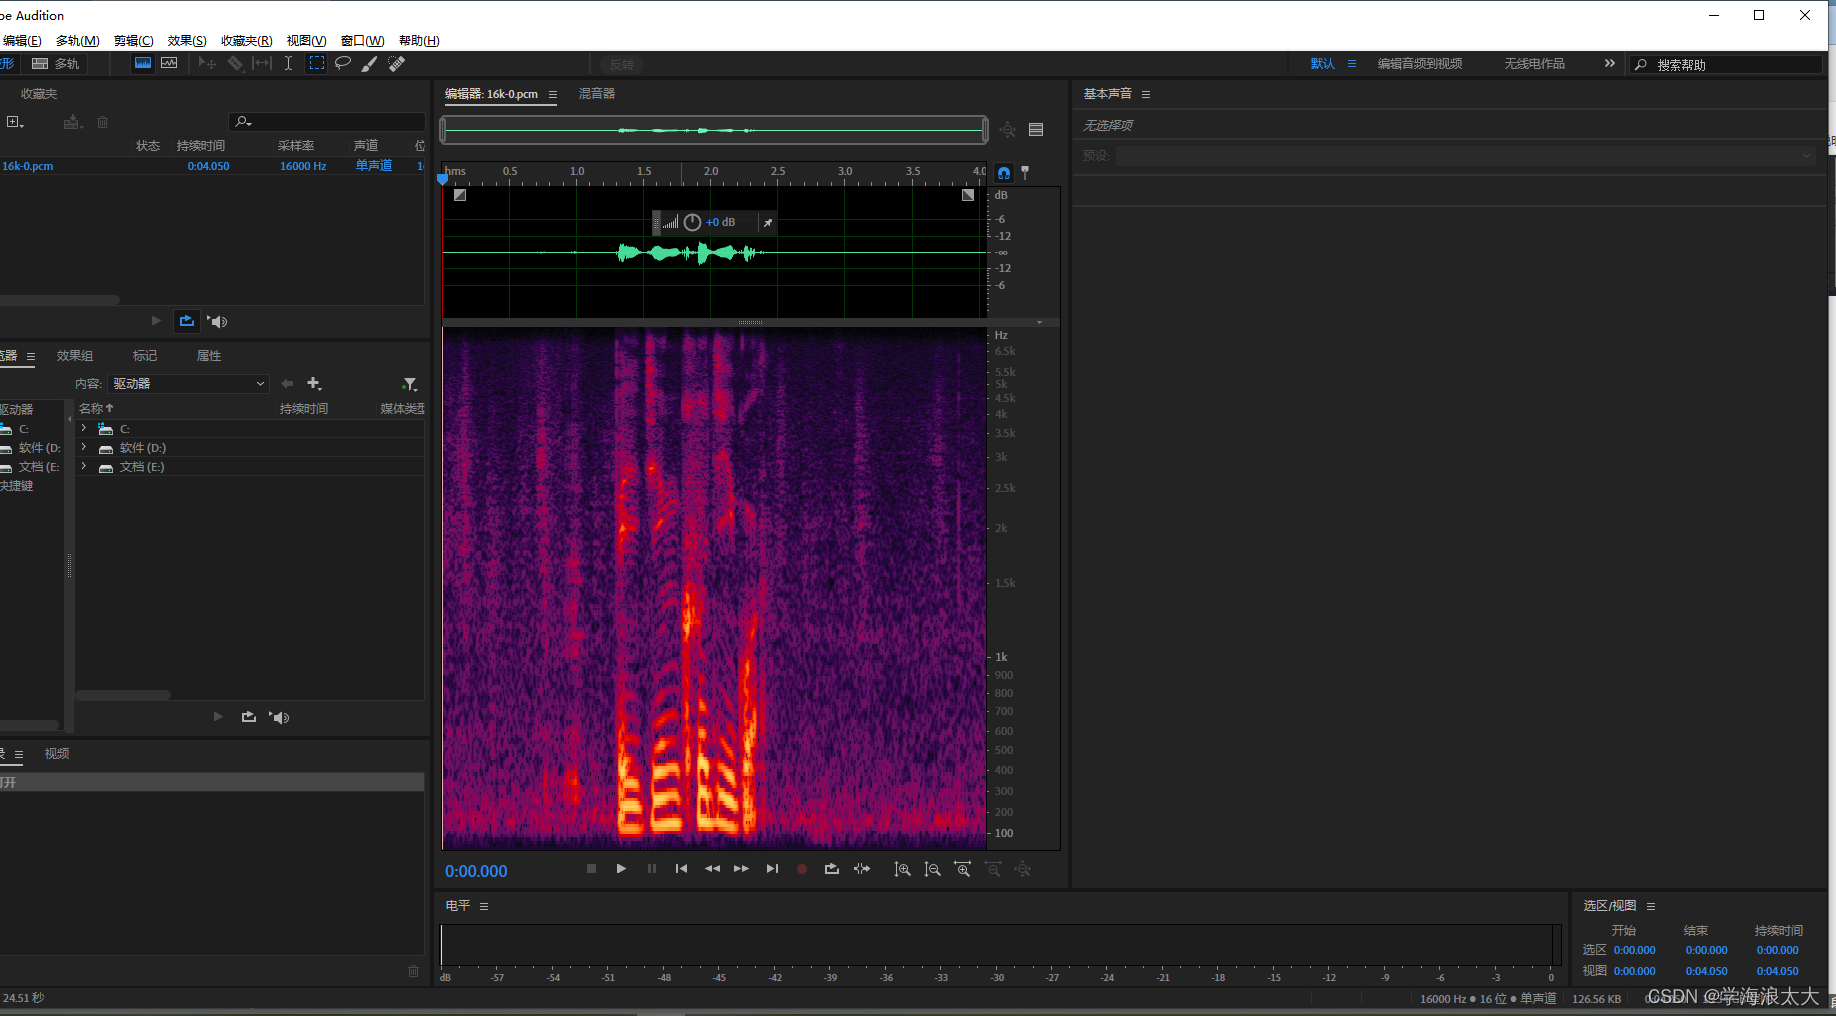
Task: Expand the 软件 (D:) drive row
Action: point(84,447)
